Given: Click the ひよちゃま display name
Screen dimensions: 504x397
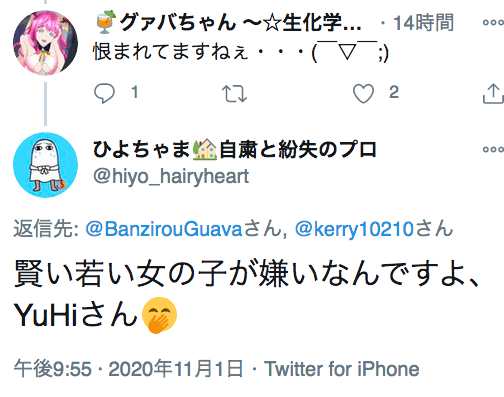Looking at the screenshot, I should [x=235, y=149].
